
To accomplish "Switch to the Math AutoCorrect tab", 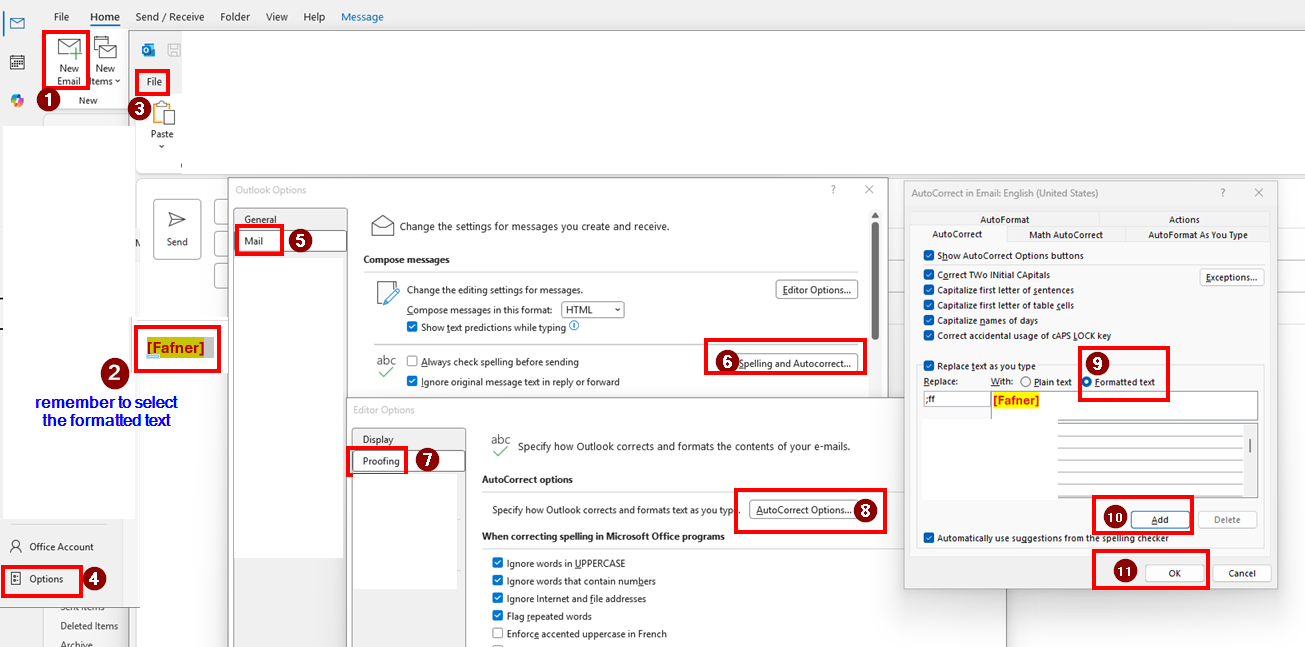I will pyautogui.click(x=1066, y=235).
